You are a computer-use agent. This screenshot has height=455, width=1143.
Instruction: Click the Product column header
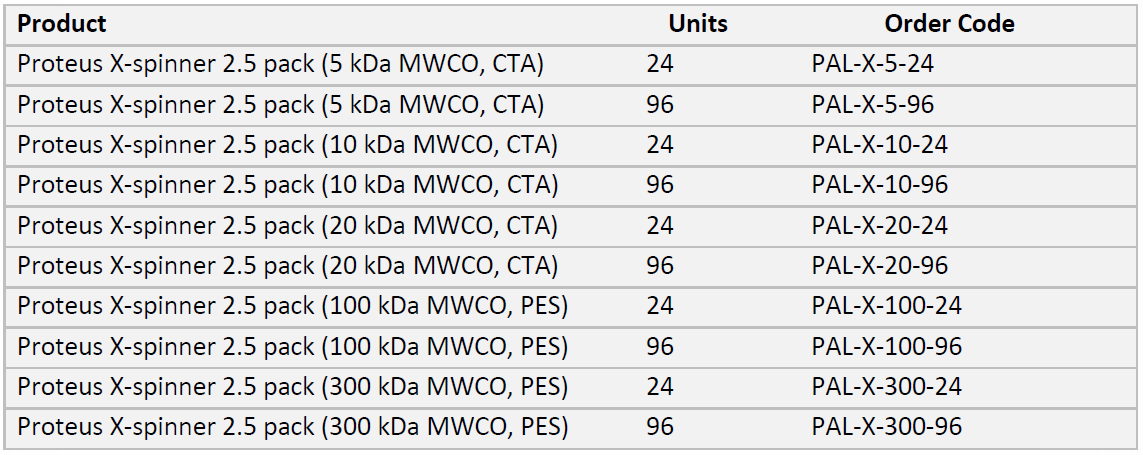pos(62,23)
